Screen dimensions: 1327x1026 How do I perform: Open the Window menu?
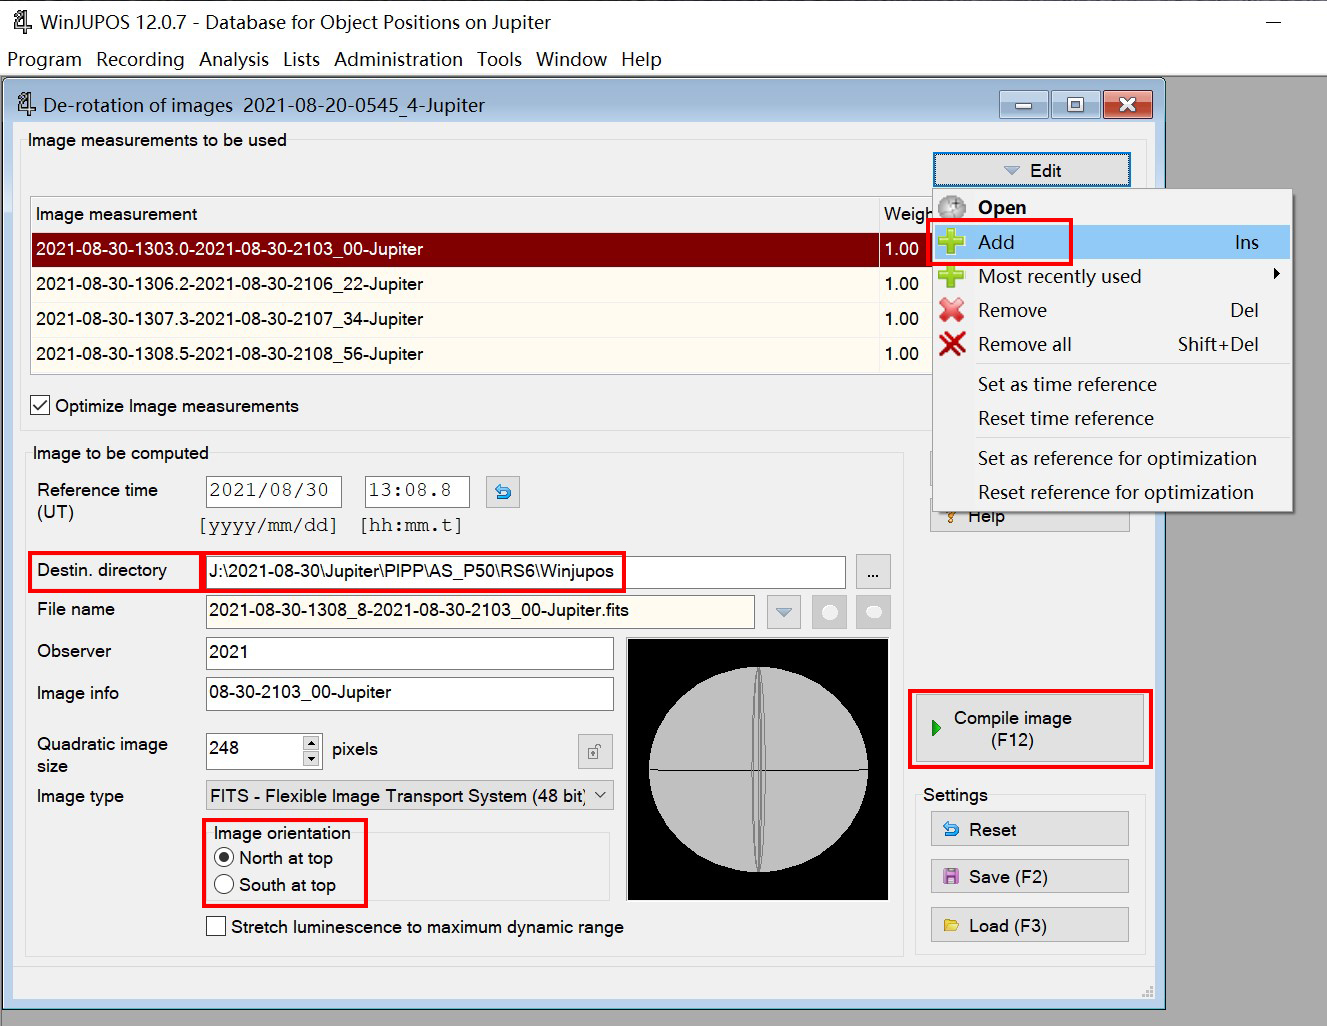click(571, 59)
